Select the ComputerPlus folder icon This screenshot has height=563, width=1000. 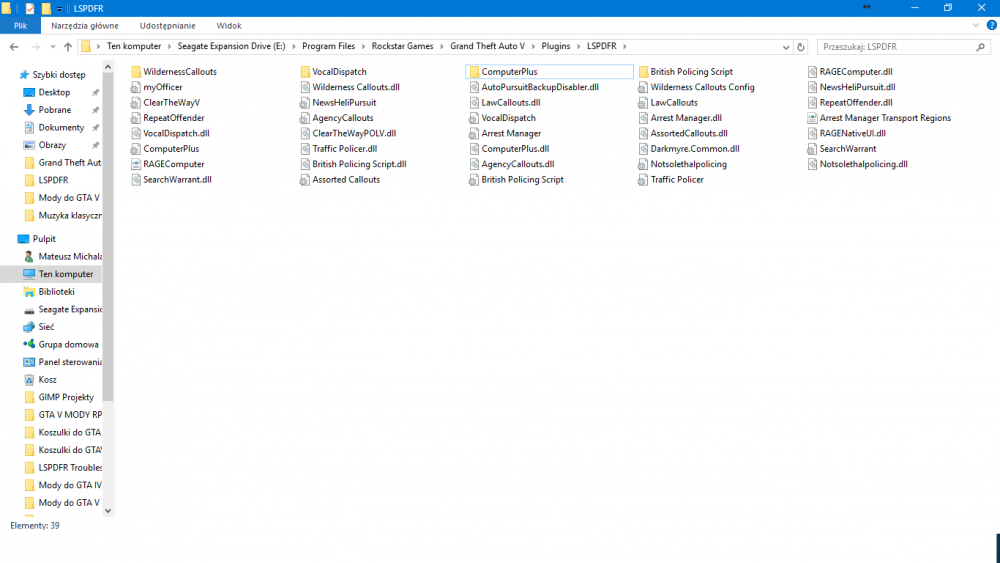point(474,72)
